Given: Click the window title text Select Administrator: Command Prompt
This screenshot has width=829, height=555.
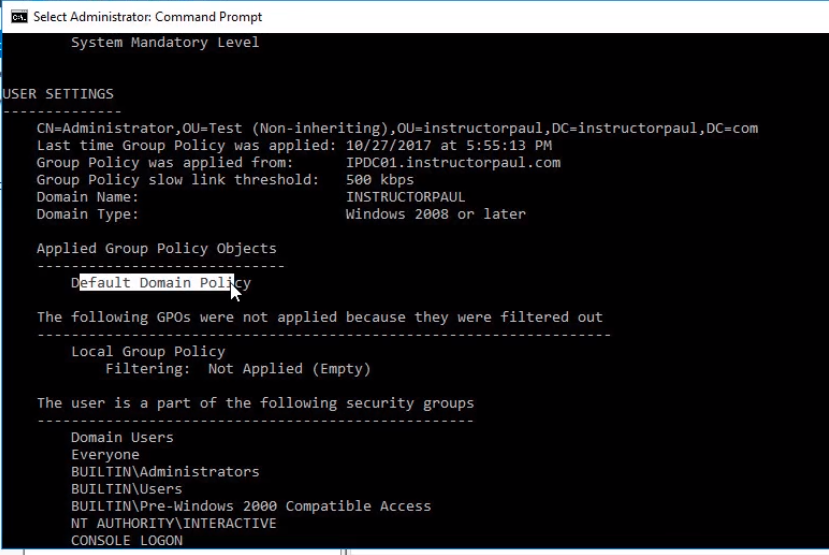Looking at the screenshot, I should 148,17.
